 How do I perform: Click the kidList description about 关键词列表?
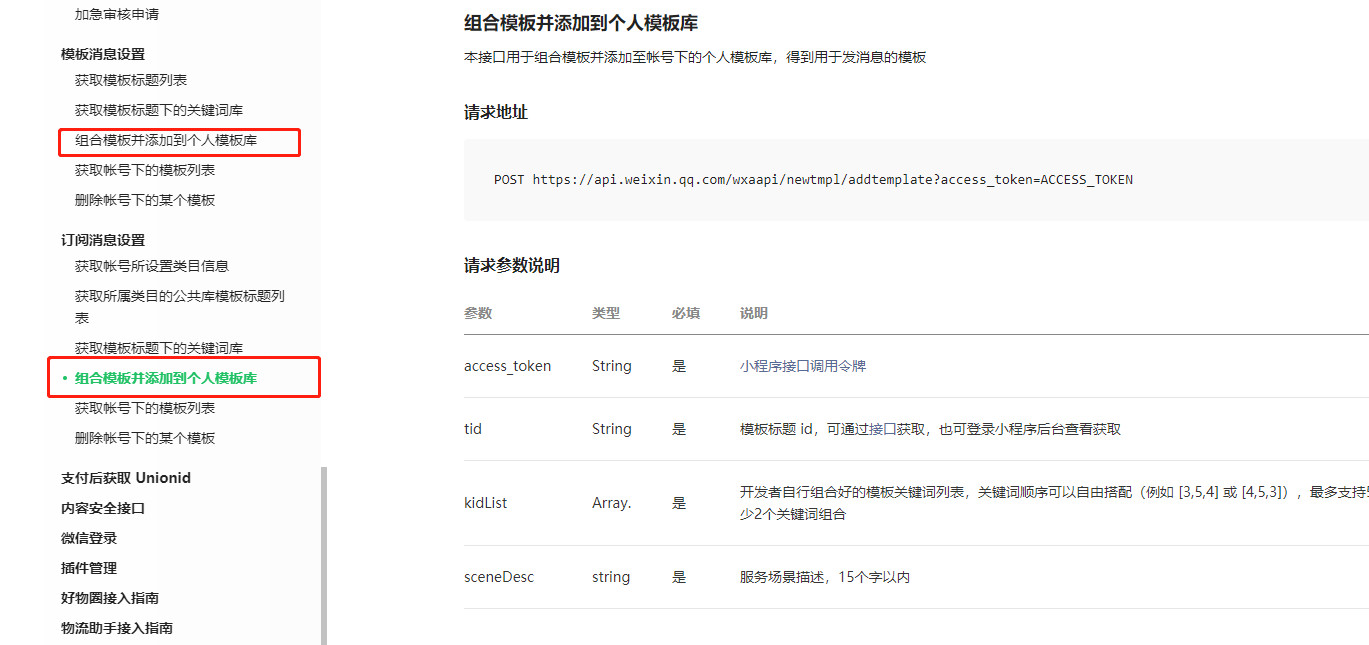click(x=1054, y=503)
